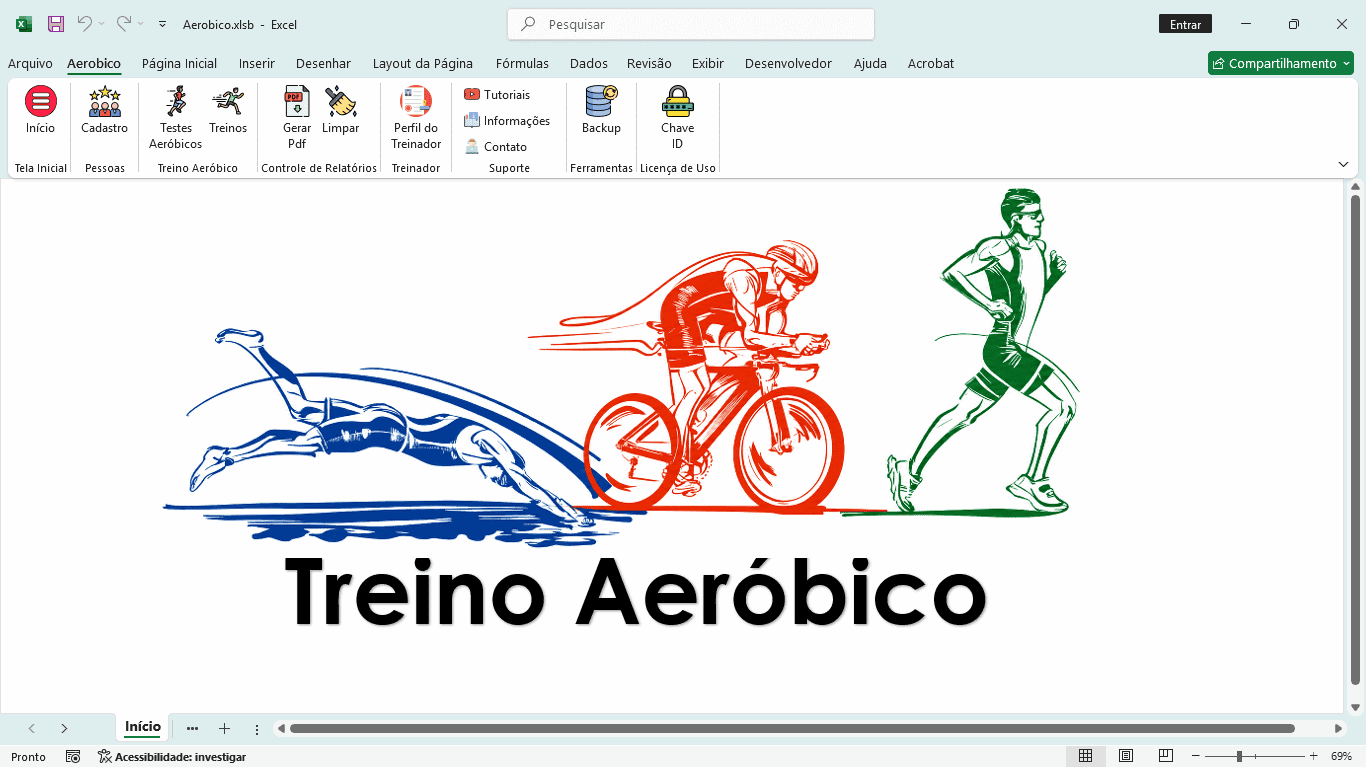This screenshot has width=1366, height=768.
Task: Click the horizontal scrollbar right arrow
Action: [1339, 729]
